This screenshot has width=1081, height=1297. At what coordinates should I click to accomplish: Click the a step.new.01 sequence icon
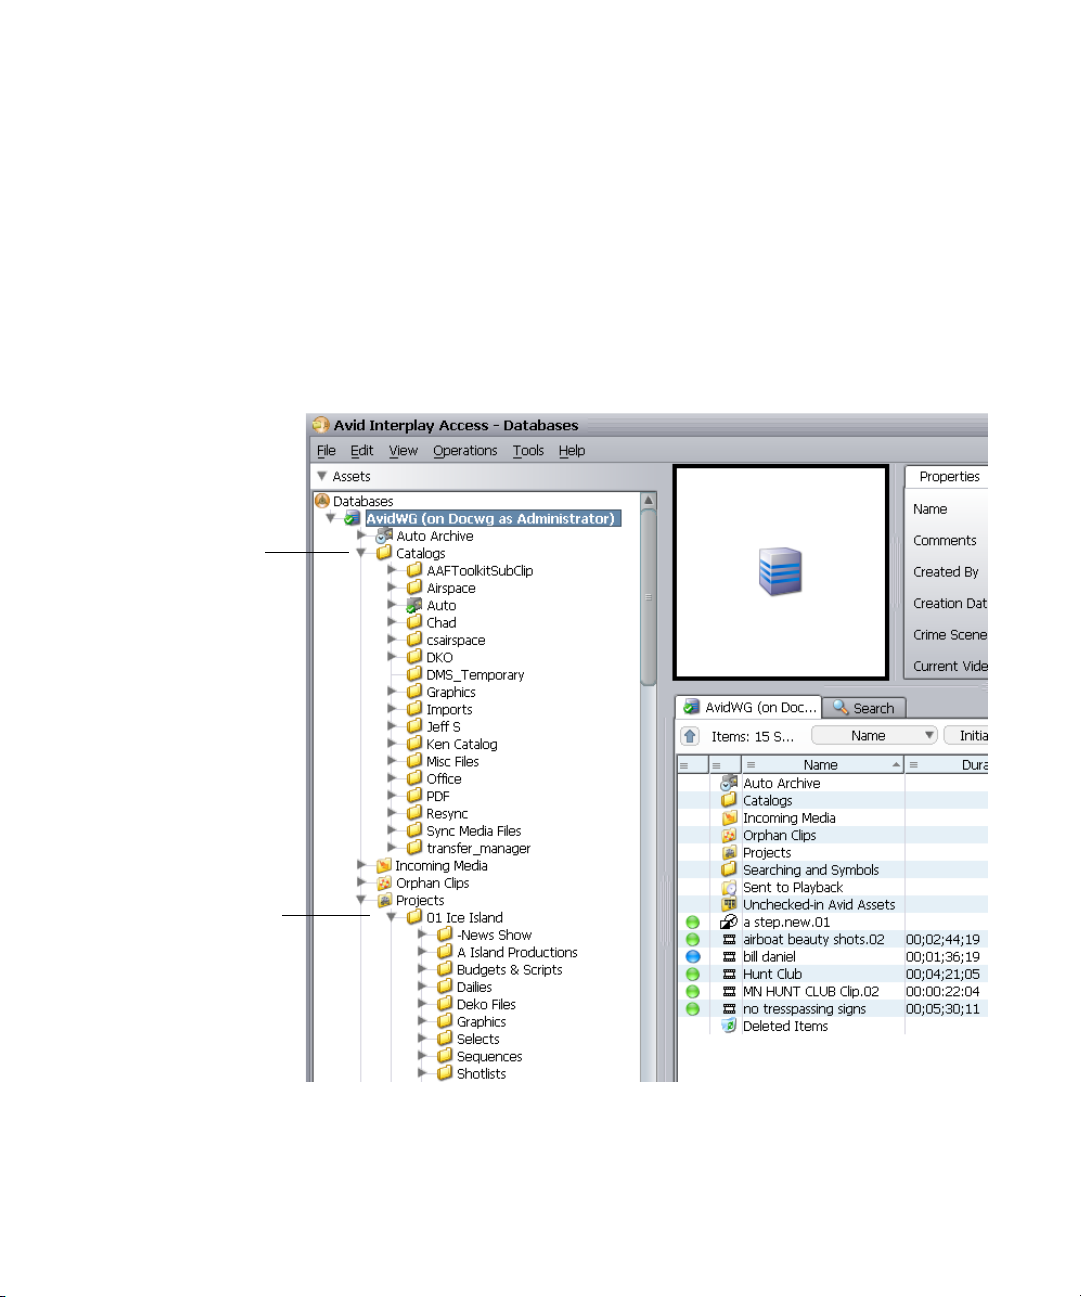tap(729, 922)
